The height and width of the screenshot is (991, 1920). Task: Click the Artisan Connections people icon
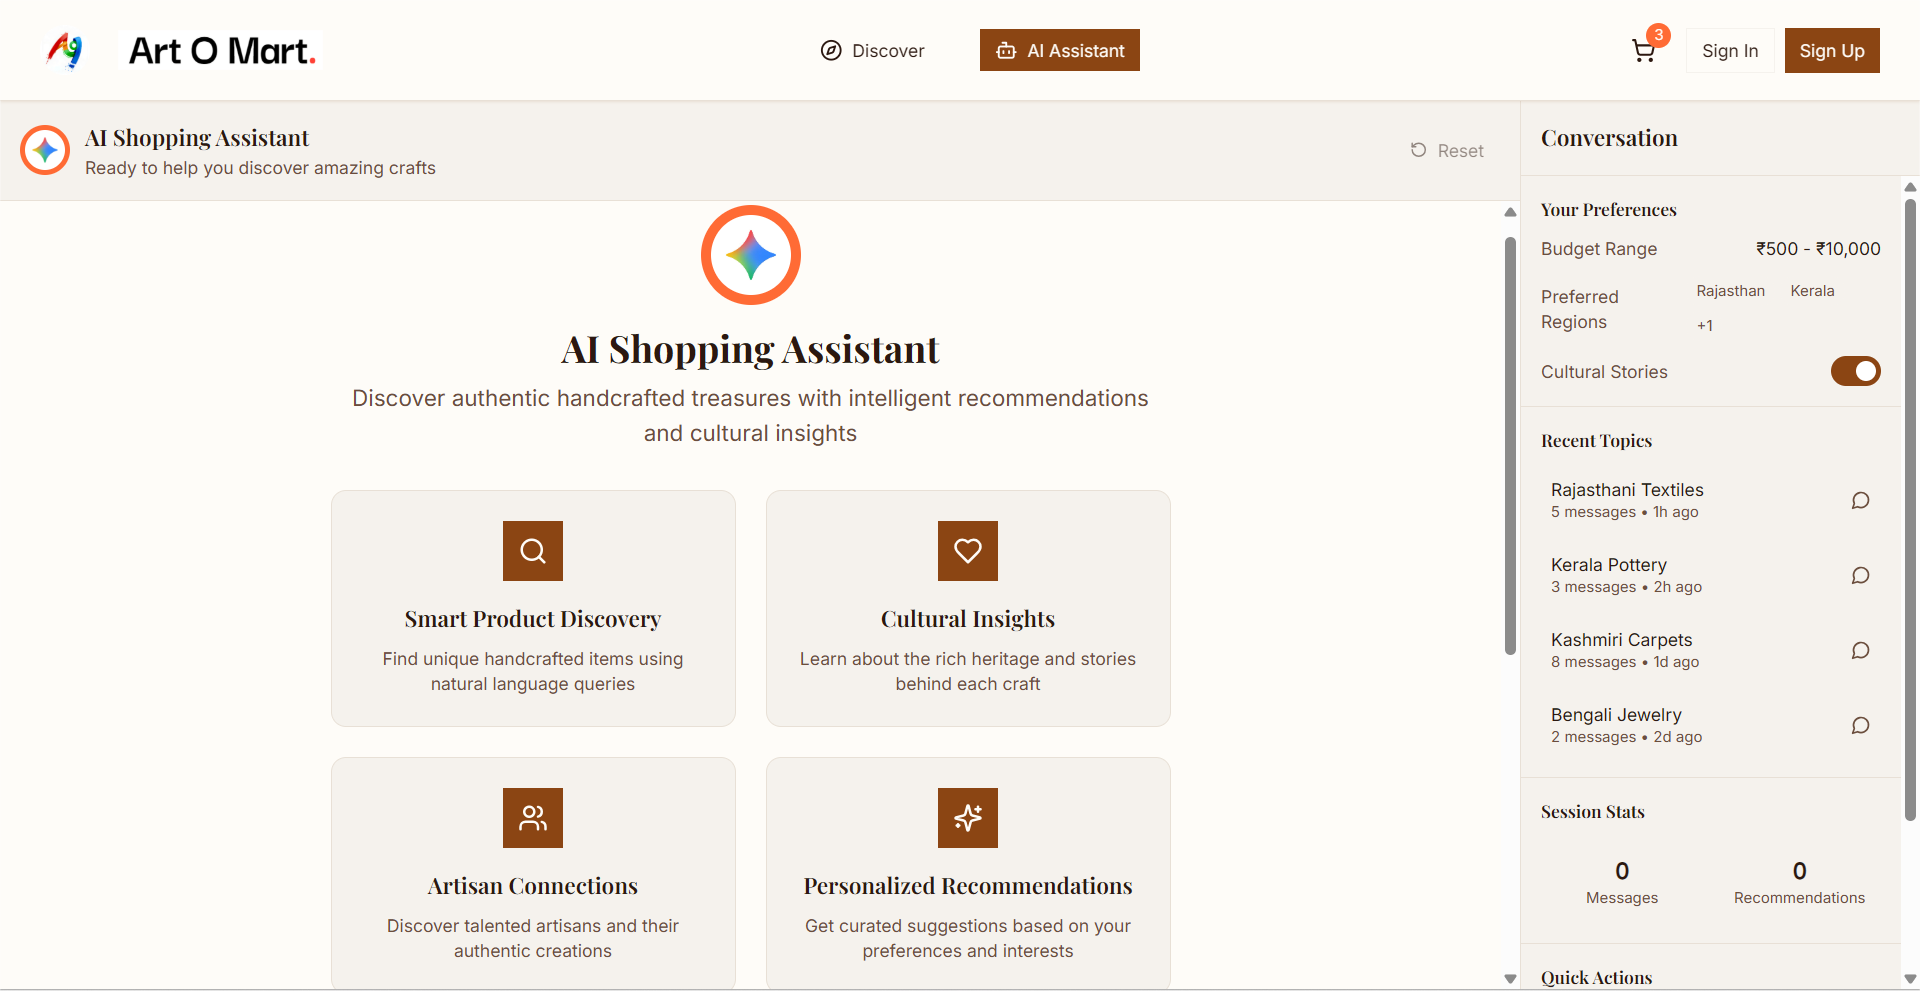533,818
